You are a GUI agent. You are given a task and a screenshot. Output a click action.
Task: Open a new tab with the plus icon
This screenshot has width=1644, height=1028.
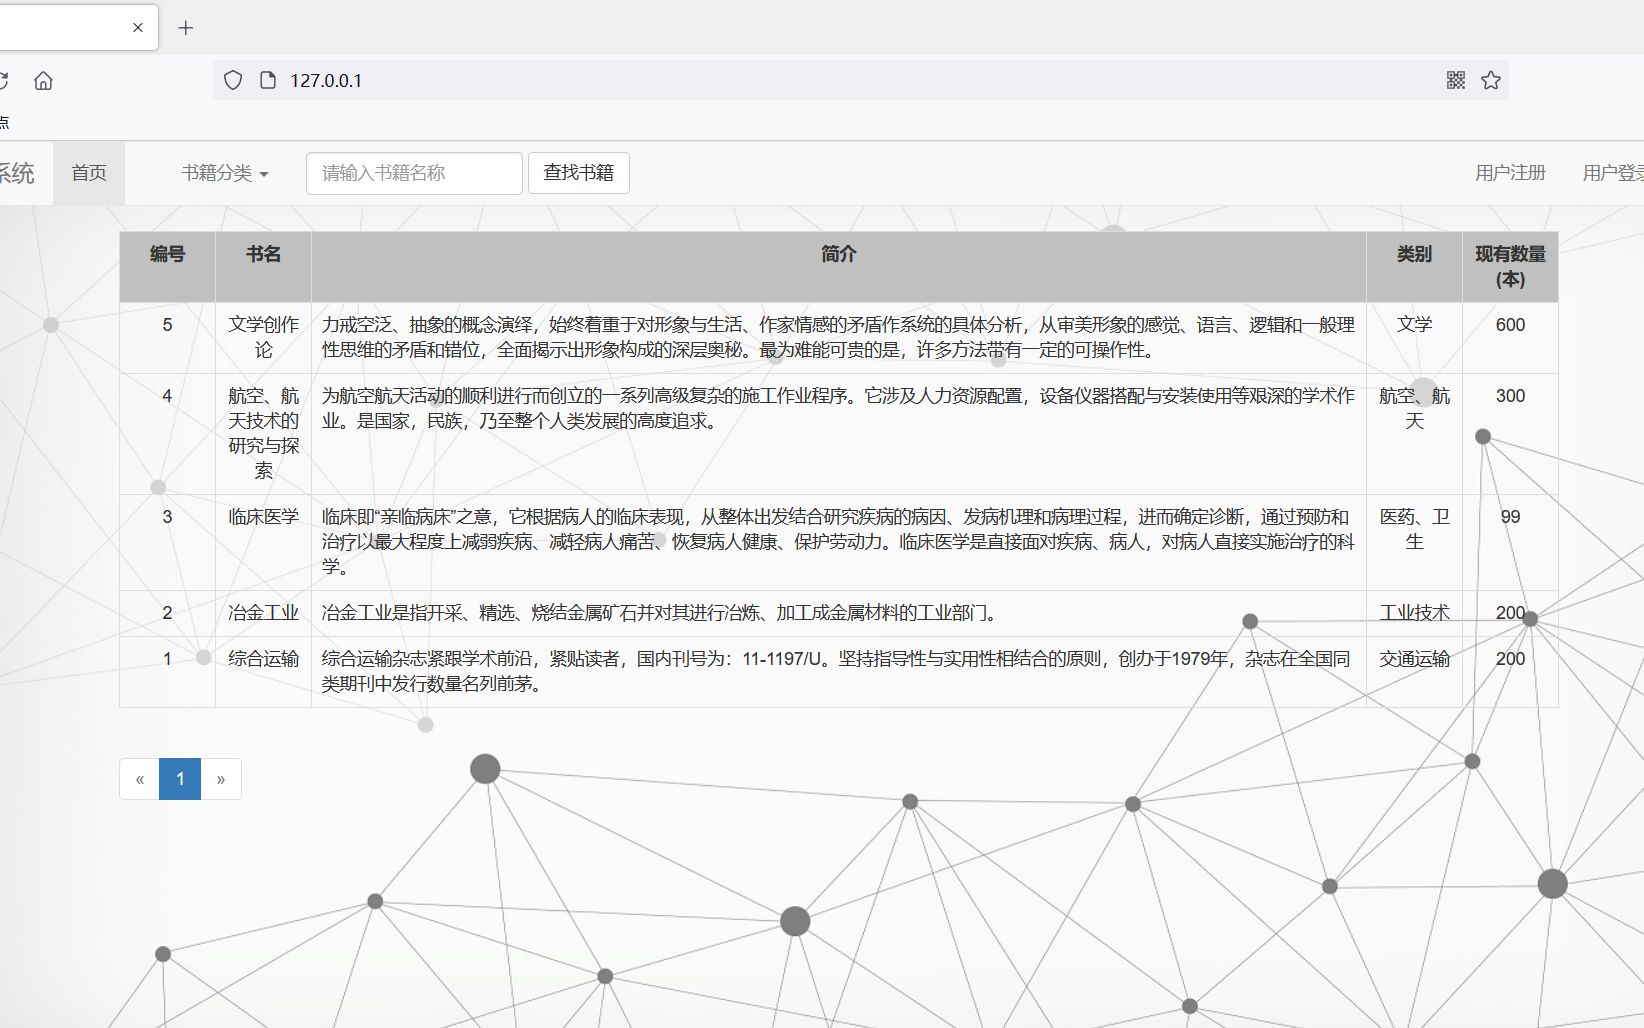click(x=185, y=28)
